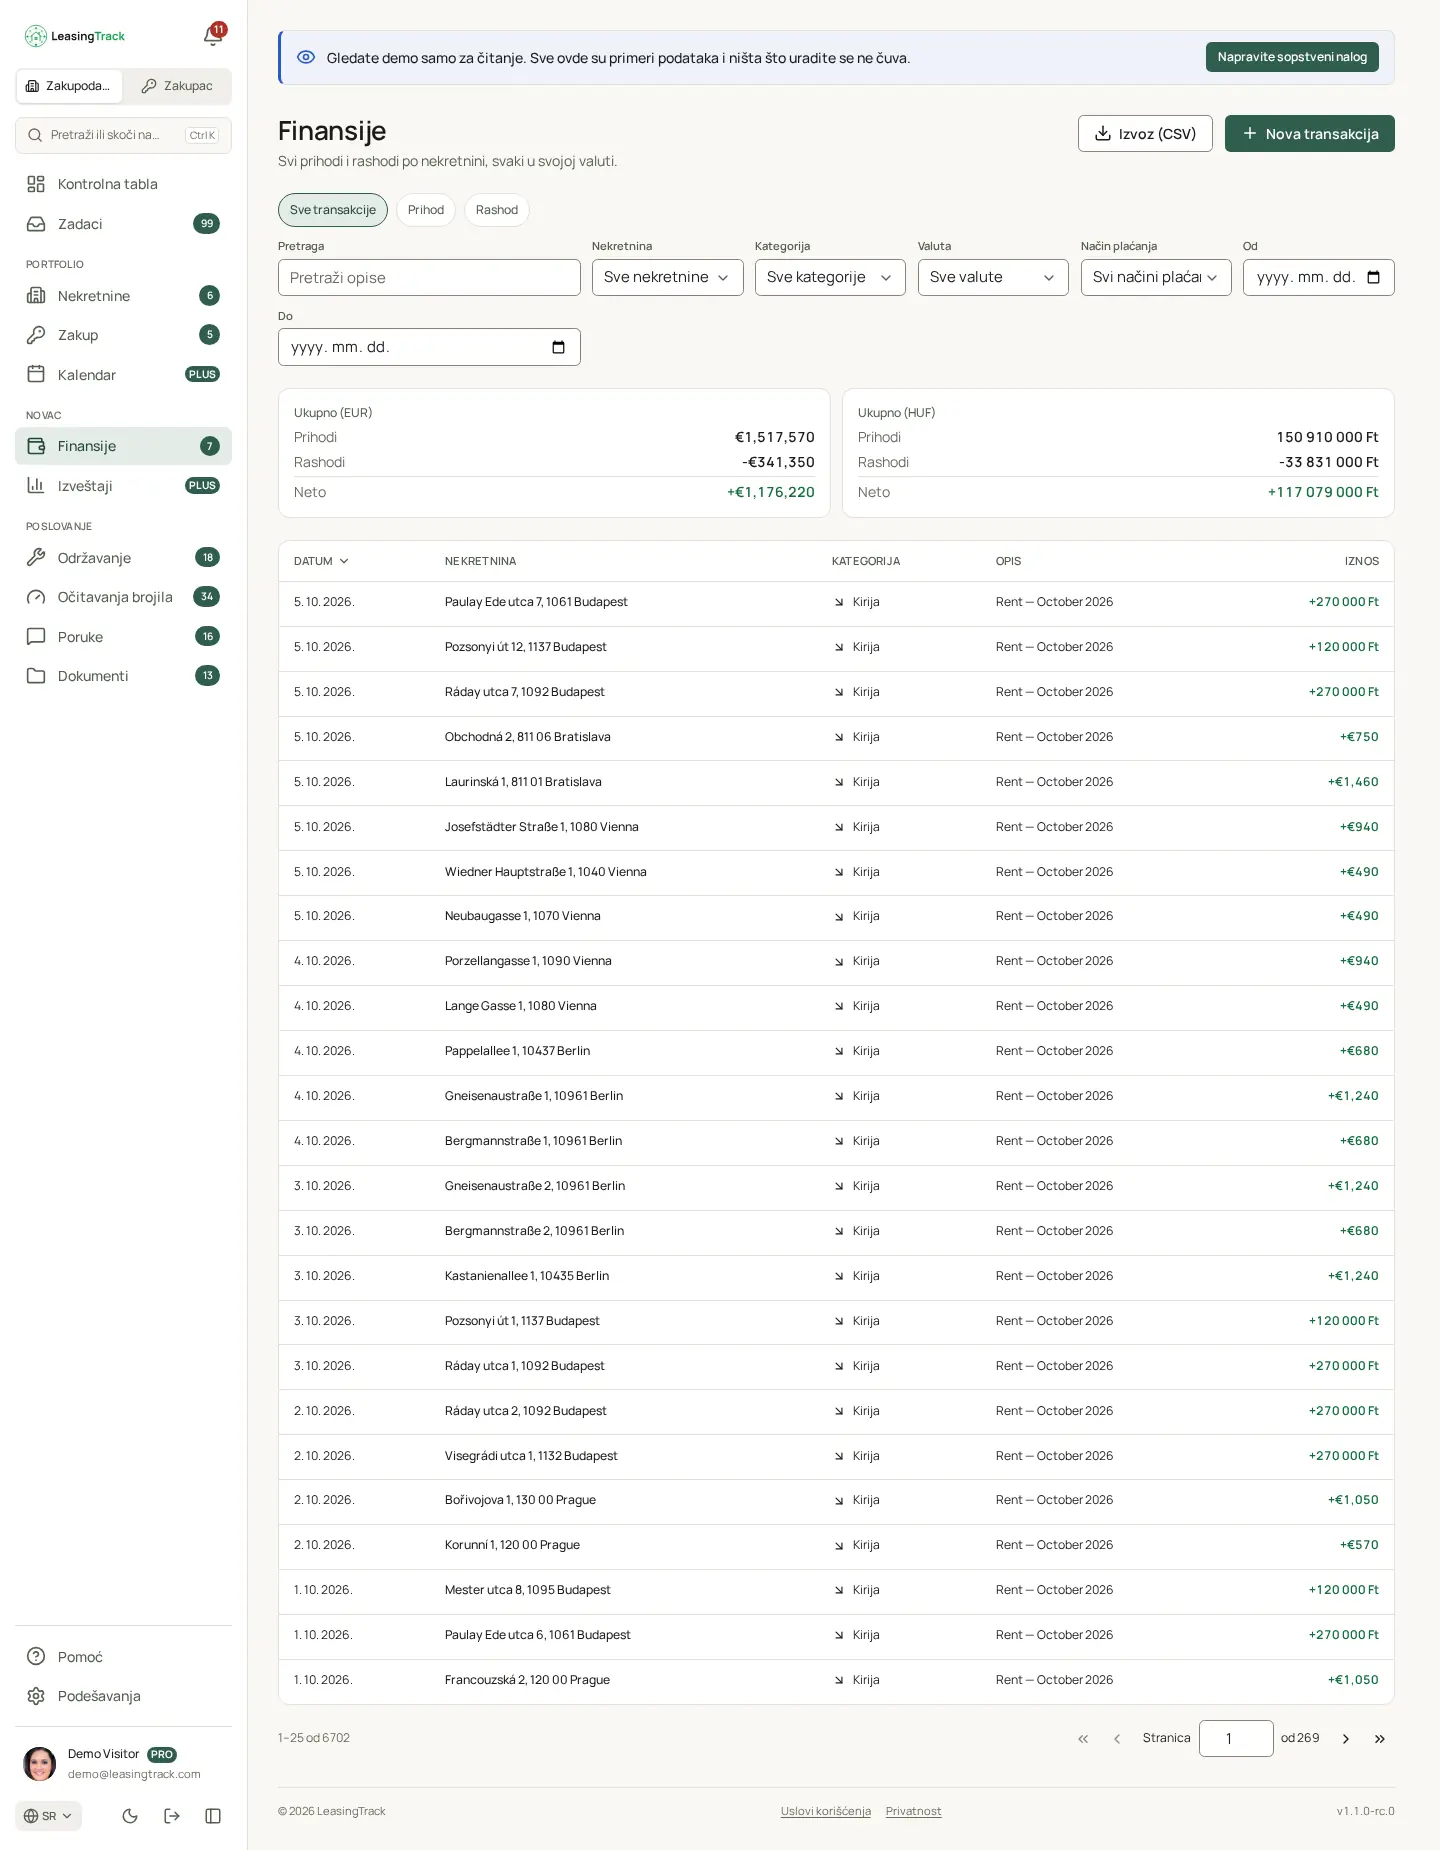Screen dimensions: 1440x1850
Task: Open Održavanje in the sidebar
Action: (123, 558)
